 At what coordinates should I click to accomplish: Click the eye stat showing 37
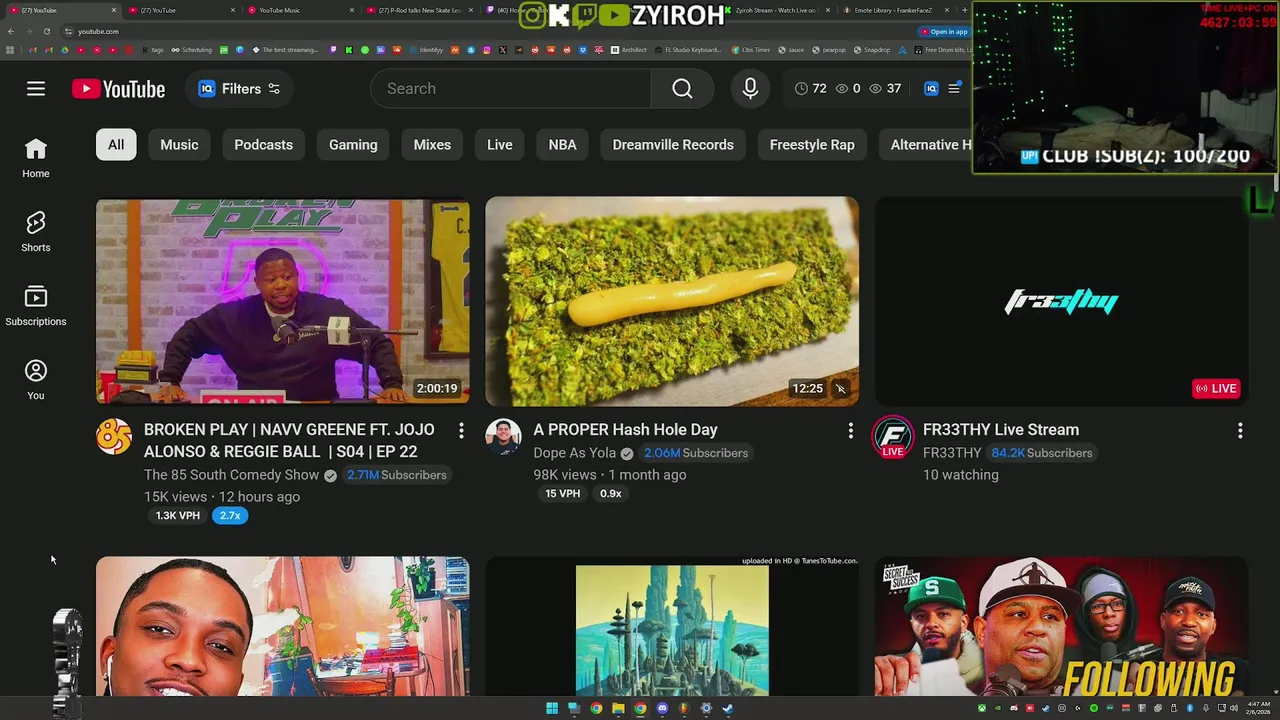click(885, 89)
